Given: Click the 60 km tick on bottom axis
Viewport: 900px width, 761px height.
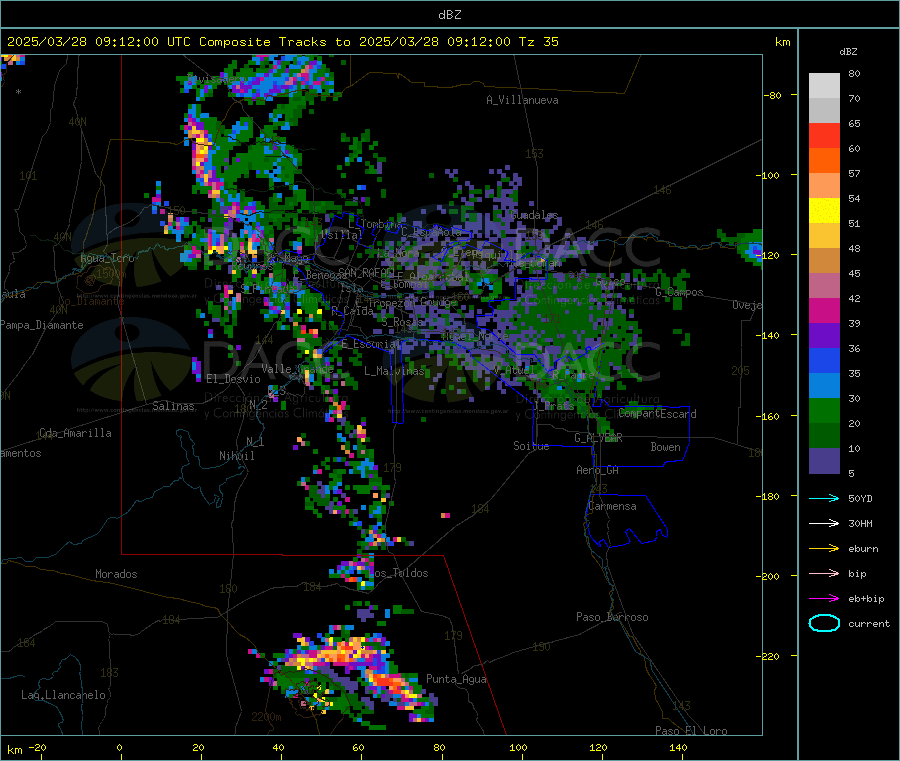Looking at the screenshot, I should tap(359, 747).
